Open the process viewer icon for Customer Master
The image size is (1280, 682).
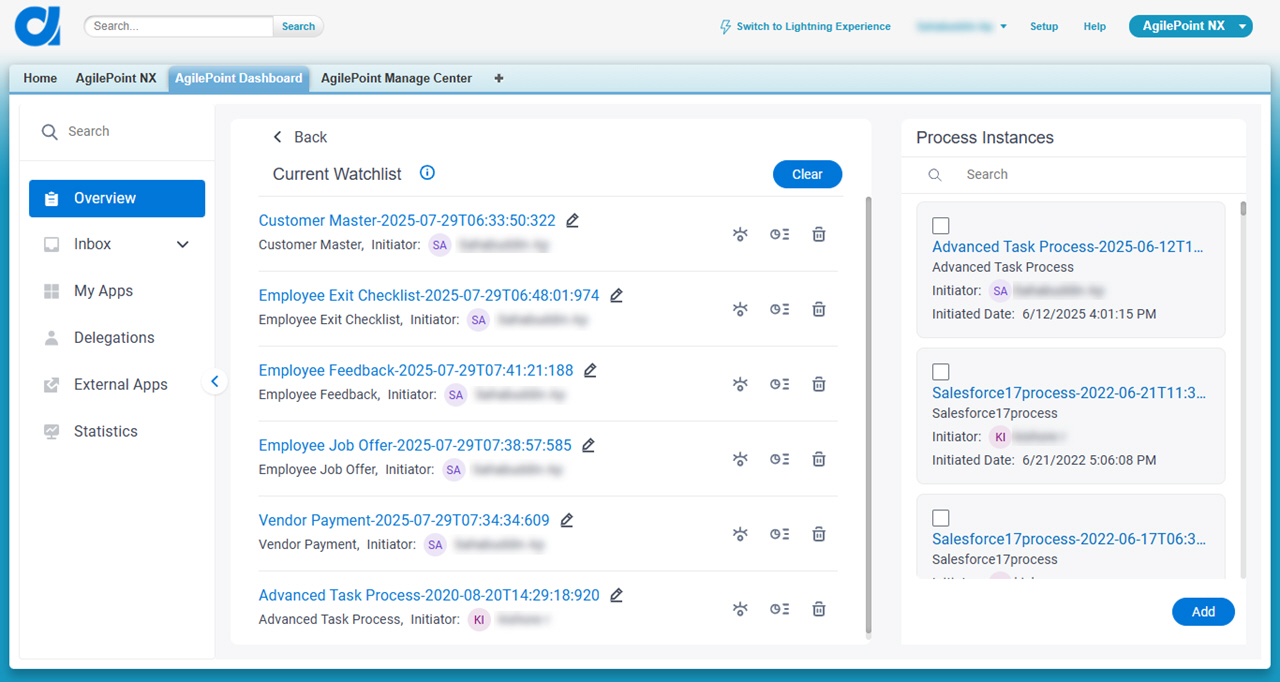click(740, 234)
